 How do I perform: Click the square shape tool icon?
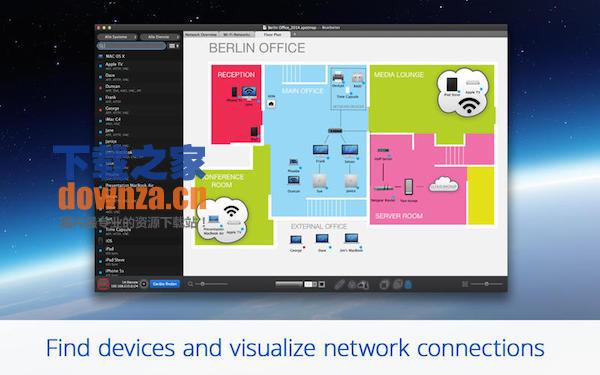point(322,284)
